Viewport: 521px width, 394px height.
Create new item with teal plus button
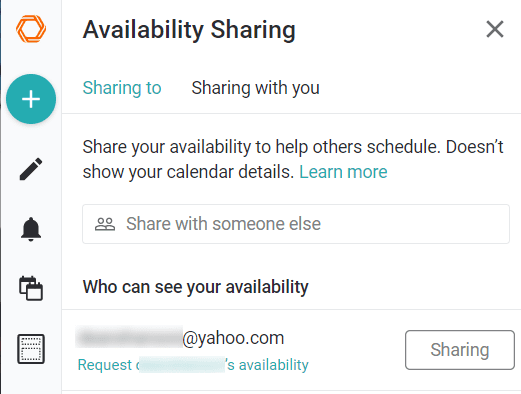pos(31,99)
